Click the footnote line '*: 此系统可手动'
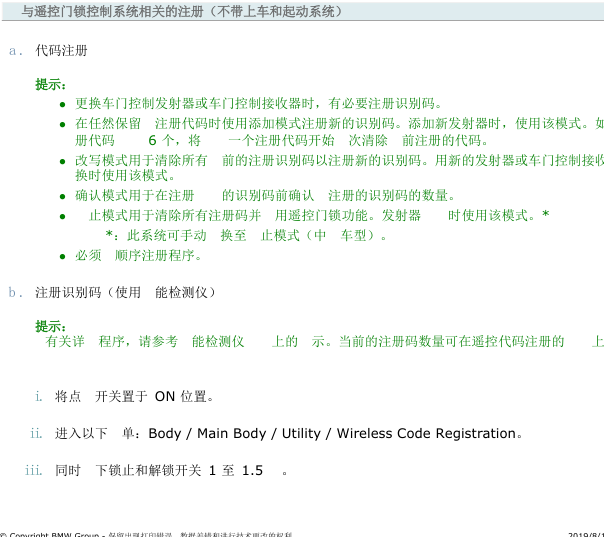 click(246, 235)
